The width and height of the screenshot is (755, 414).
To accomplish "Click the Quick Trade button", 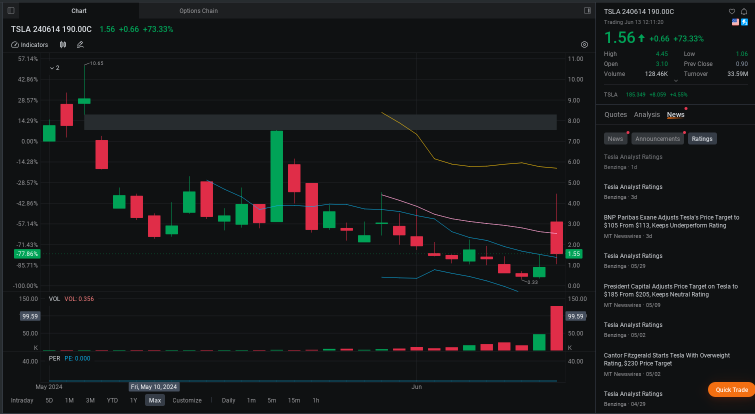I will click(x=731, y=390).
